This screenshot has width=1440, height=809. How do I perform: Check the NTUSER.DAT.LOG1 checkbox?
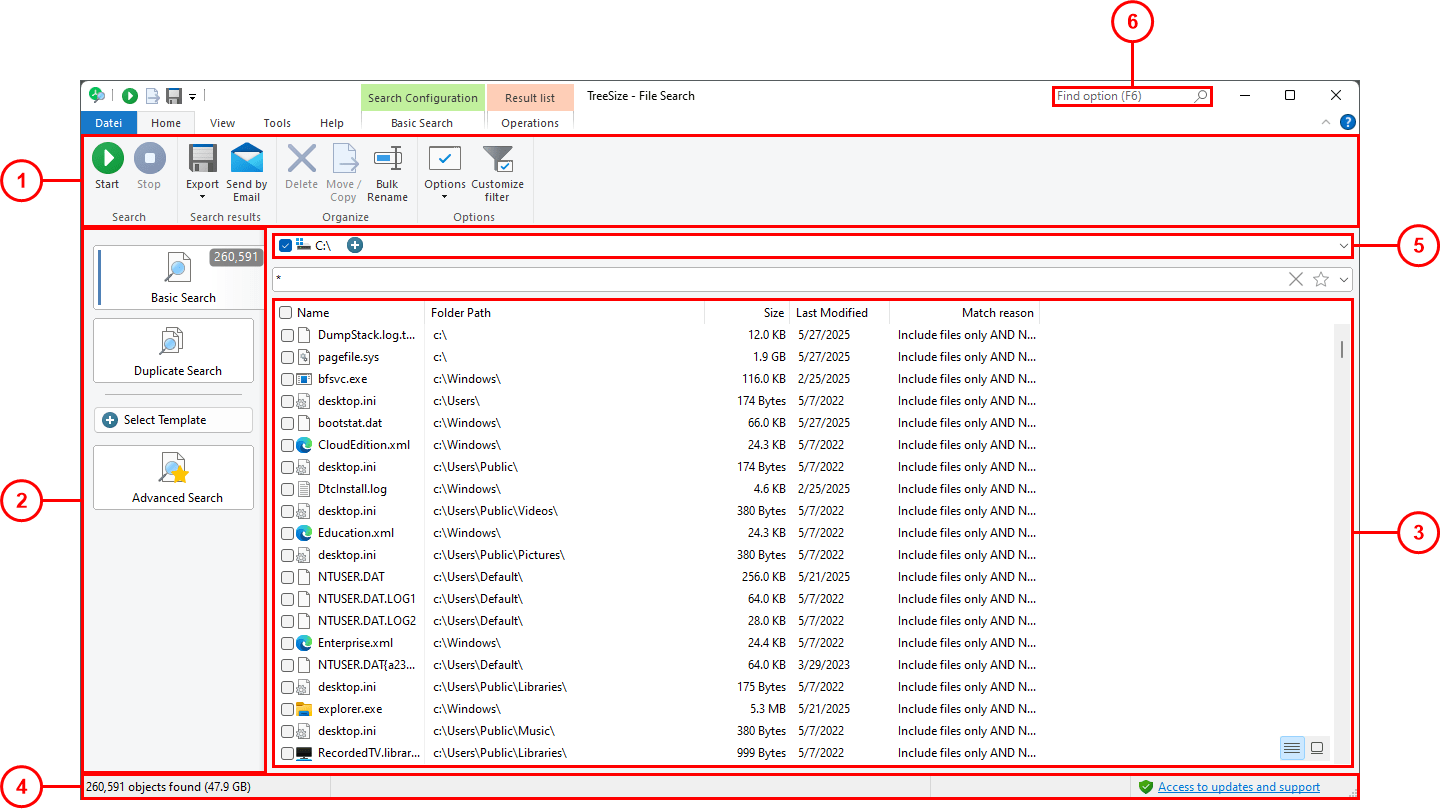pyautogui.click(x=288, y=599)
